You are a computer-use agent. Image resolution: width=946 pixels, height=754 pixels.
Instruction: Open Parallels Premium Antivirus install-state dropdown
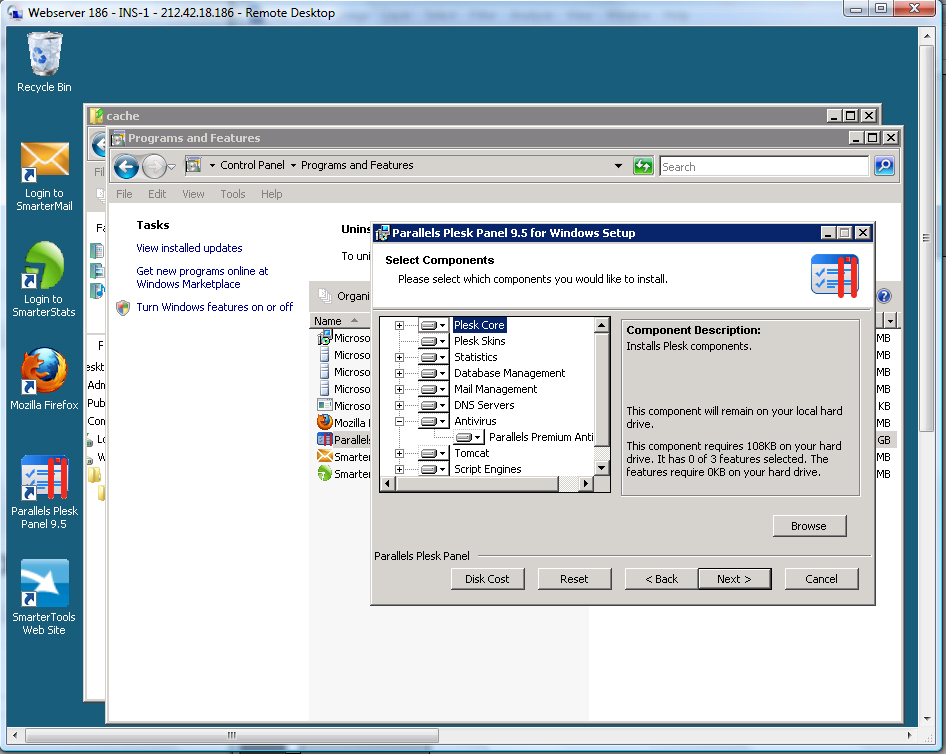tap(468, 437)
